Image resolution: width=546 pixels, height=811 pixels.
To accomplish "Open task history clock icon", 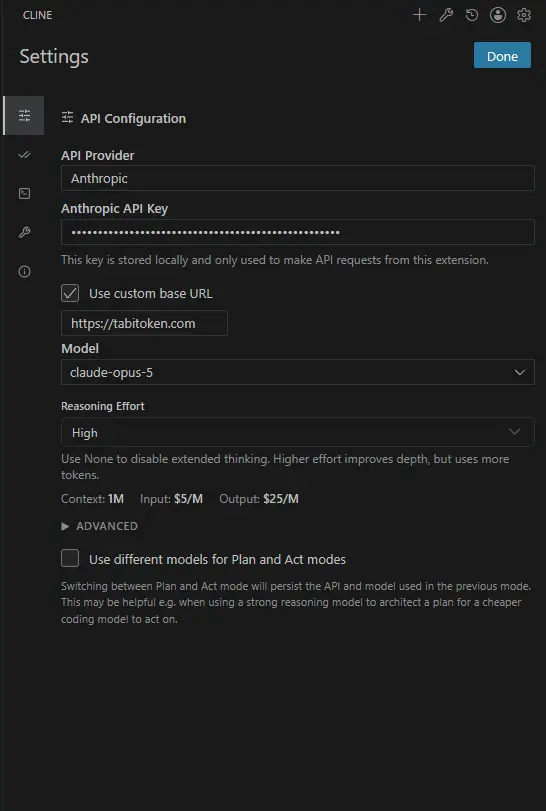I will click(x=472, y=15).
